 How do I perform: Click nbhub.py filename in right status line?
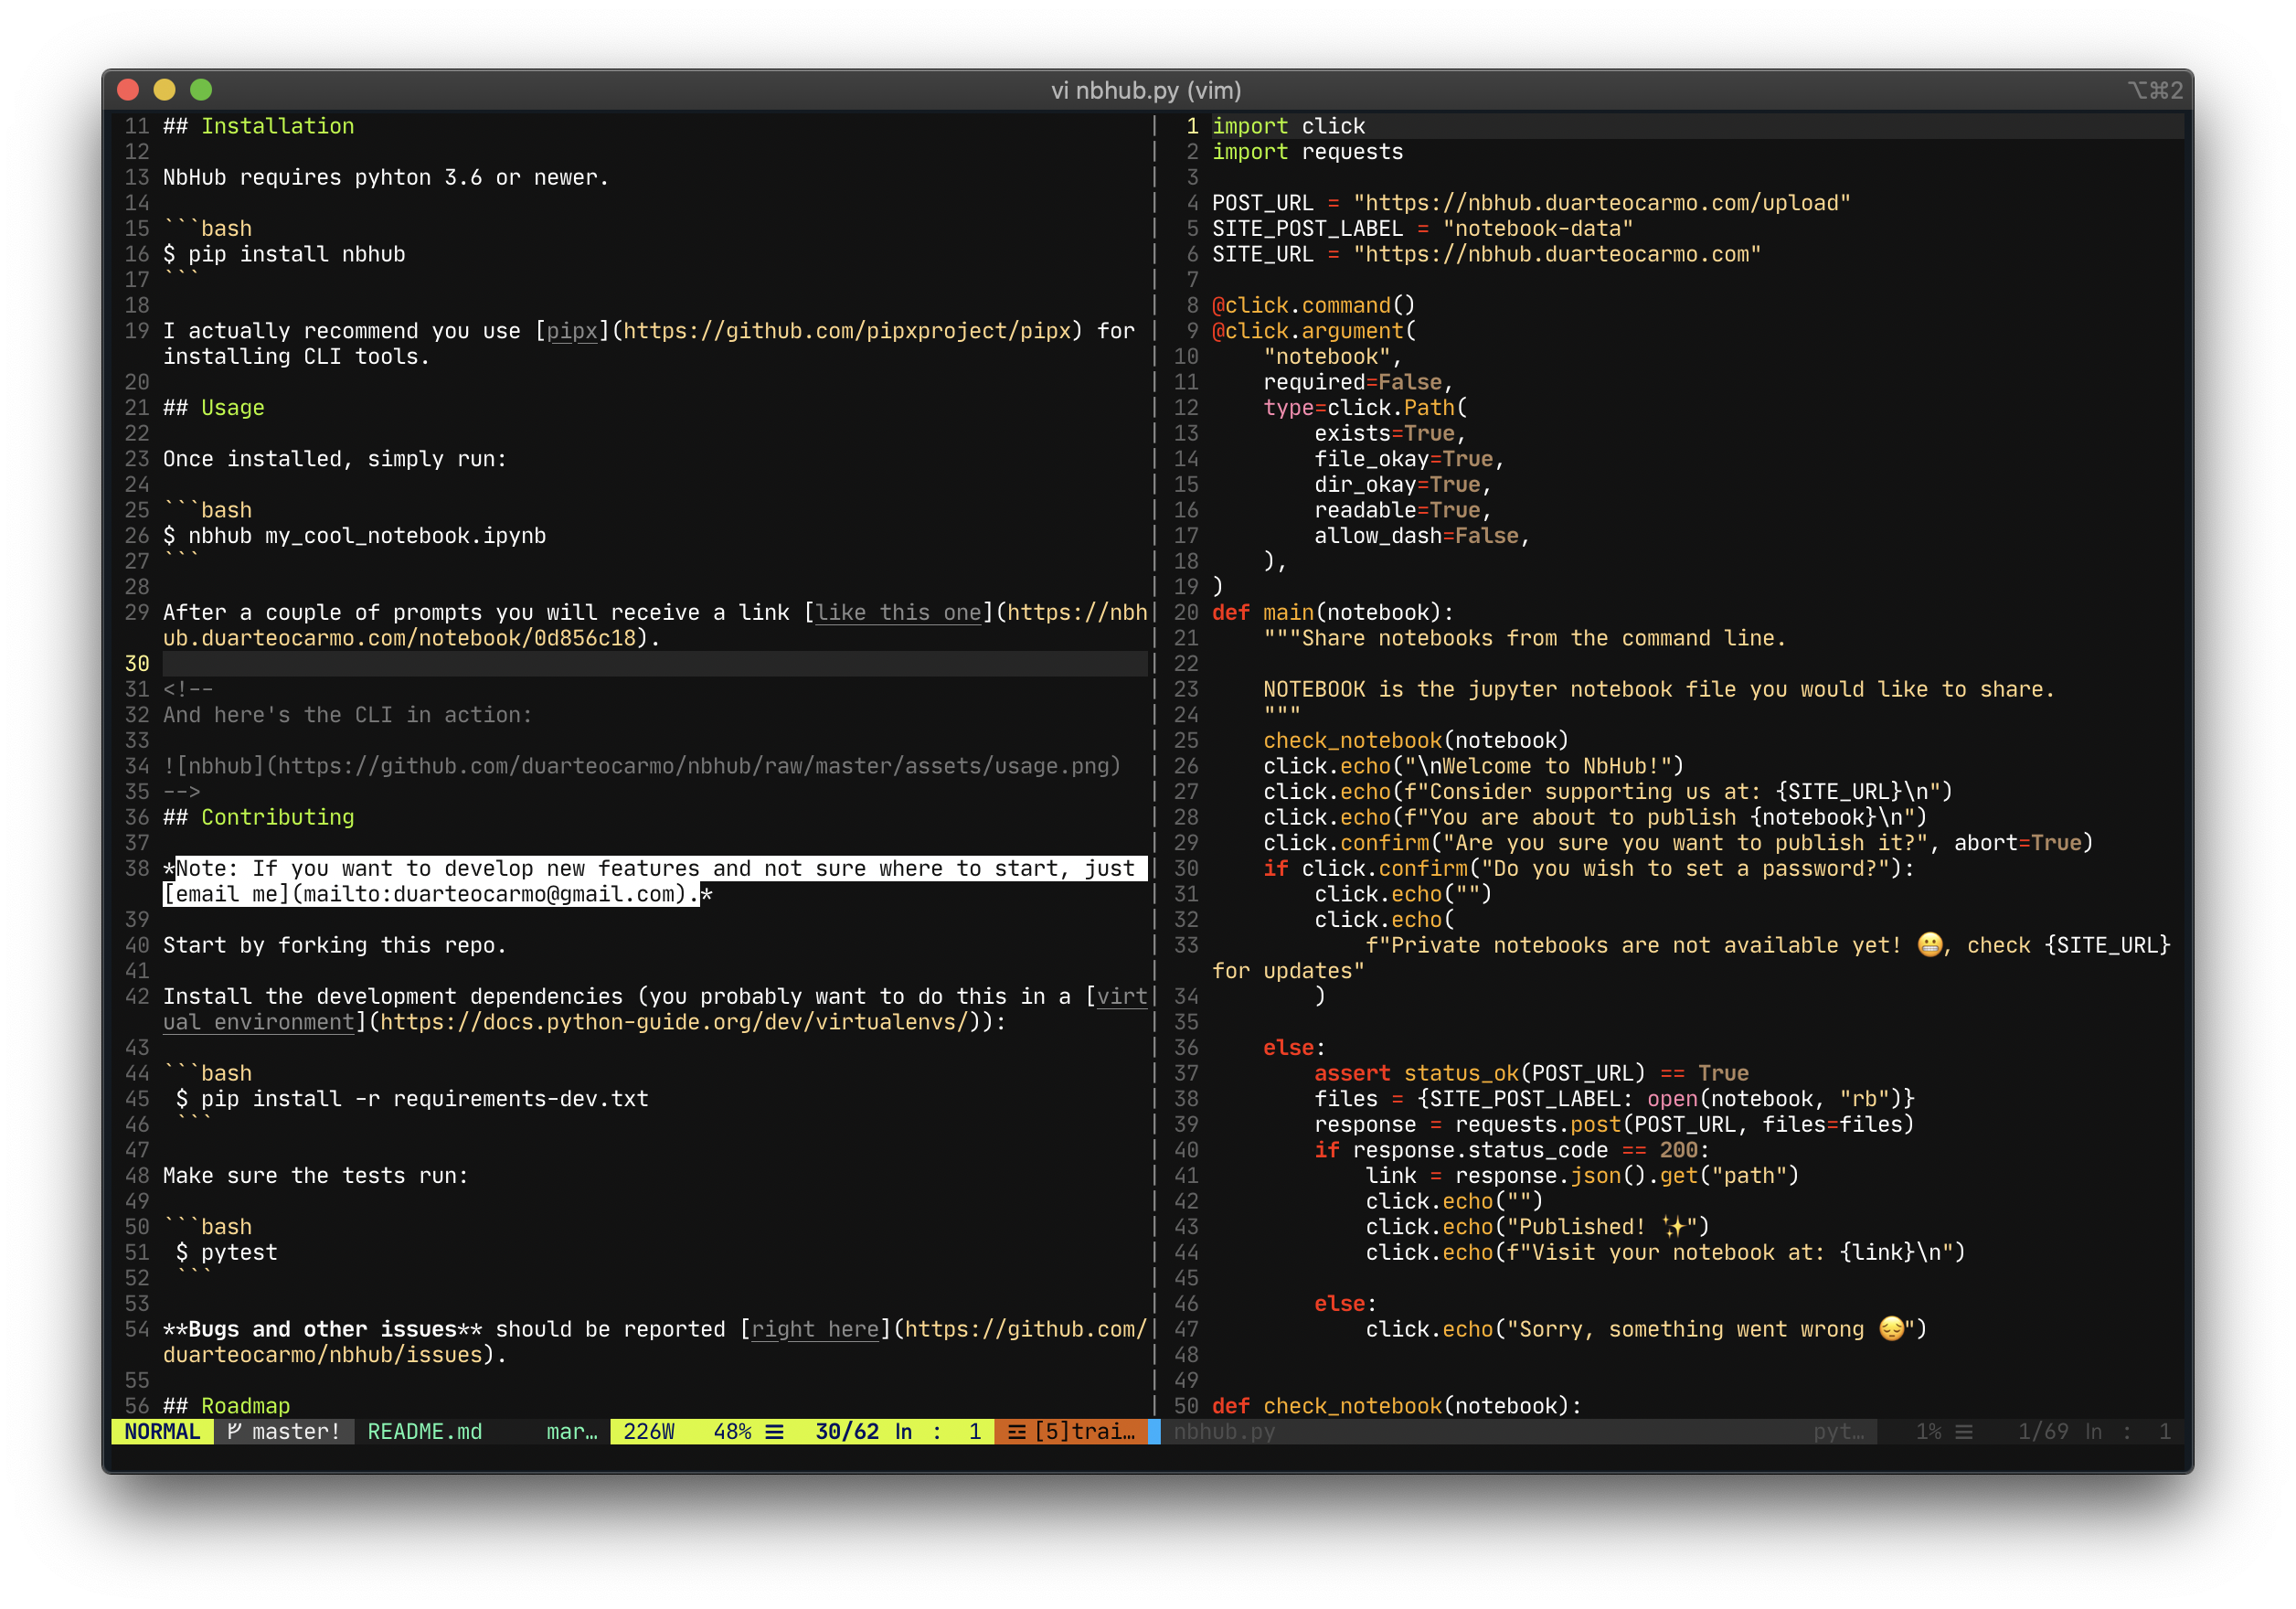click(1225, 1431)
